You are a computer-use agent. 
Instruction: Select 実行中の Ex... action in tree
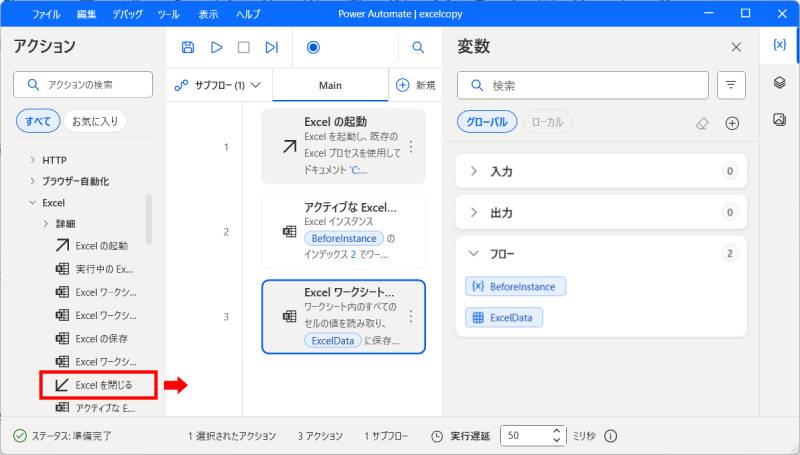(x=95, y=269)
